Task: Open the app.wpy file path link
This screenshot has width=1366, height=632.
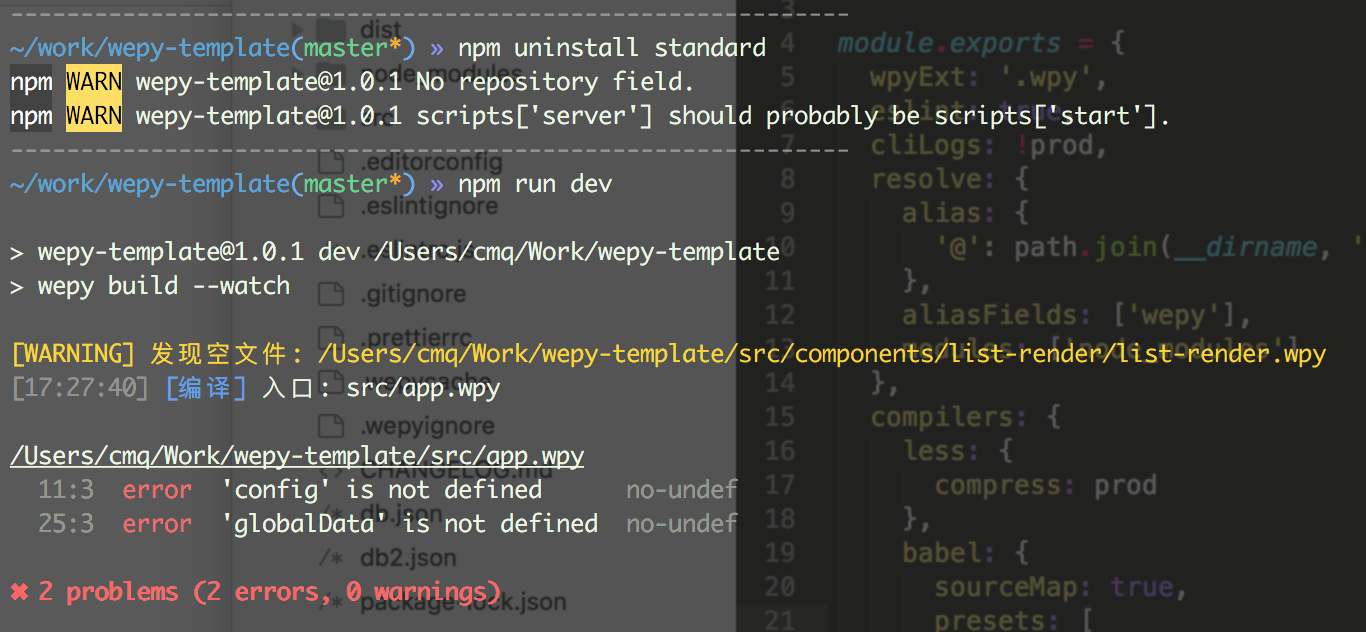Action: (296, 455)
